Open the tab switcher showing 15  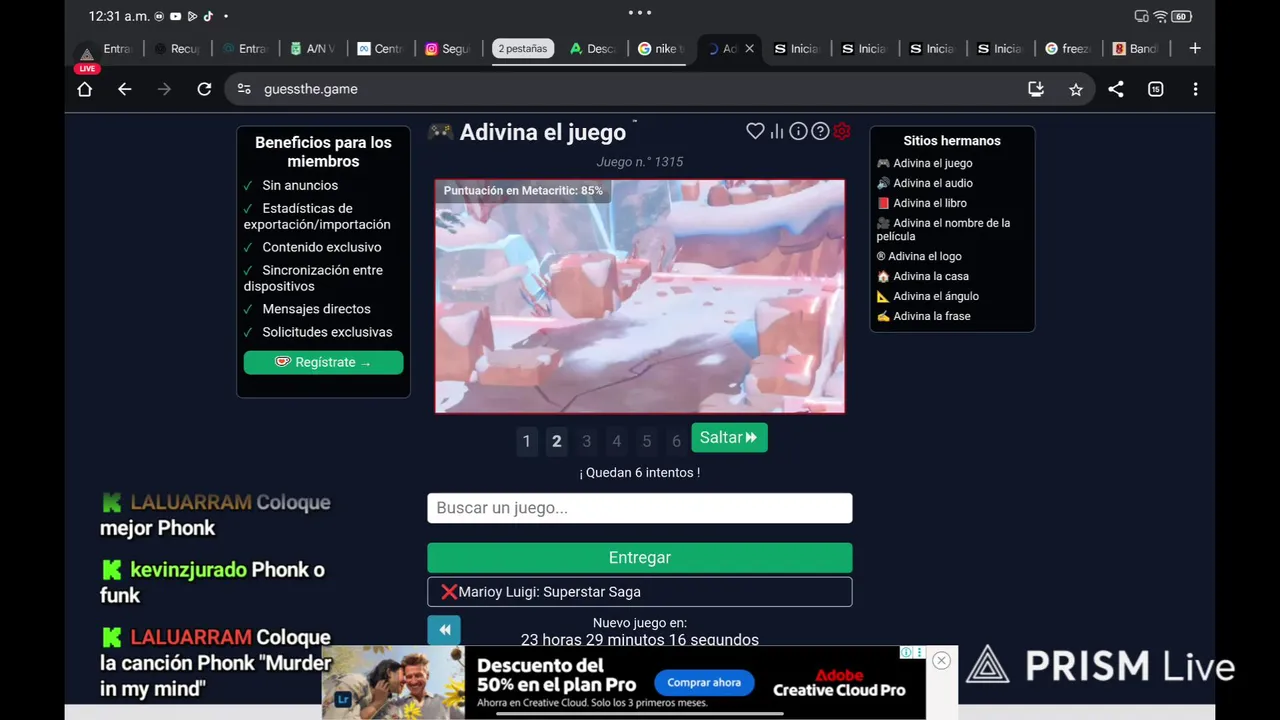tap(1156, 89)
